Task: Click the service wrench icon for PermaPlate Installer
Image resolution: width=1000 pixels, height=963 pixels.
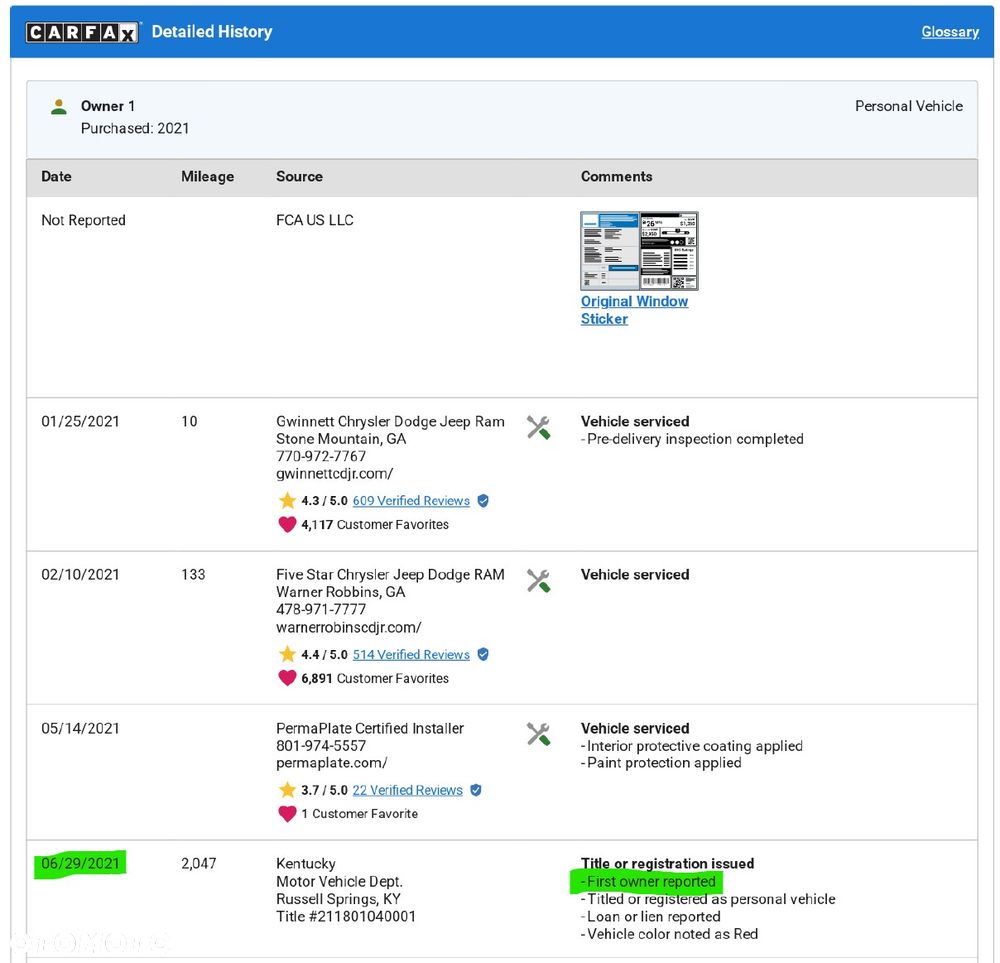Action: pyautogui.click(x=538, y=734)
